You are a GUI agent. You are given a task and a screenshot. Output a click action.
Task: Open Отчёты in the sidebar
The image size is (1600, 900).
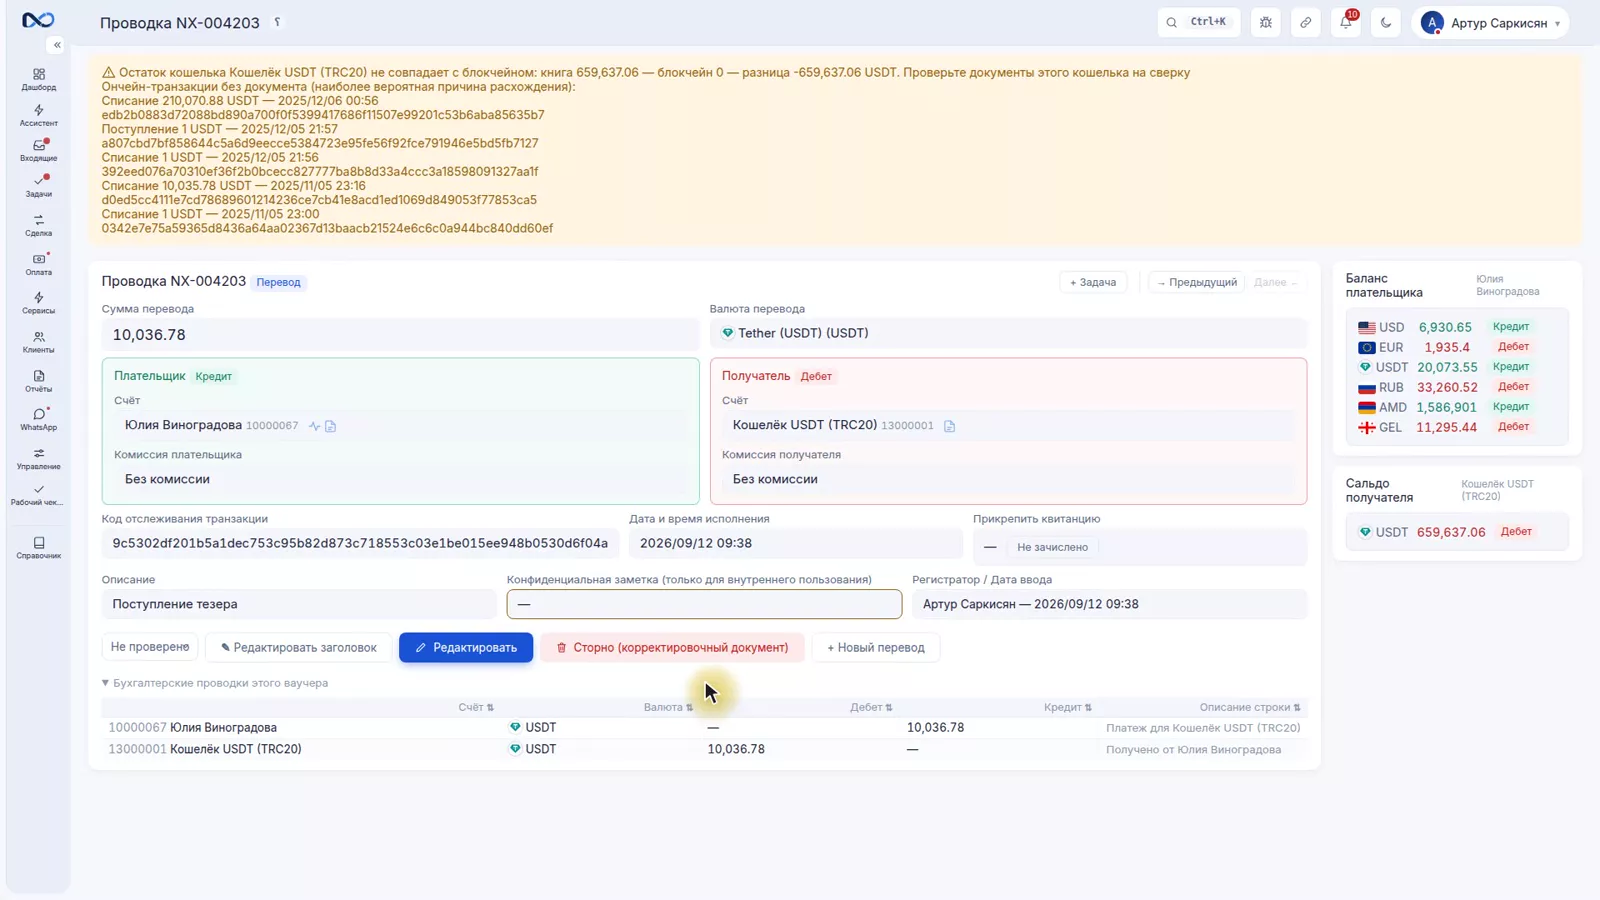(x=38, y=381)
